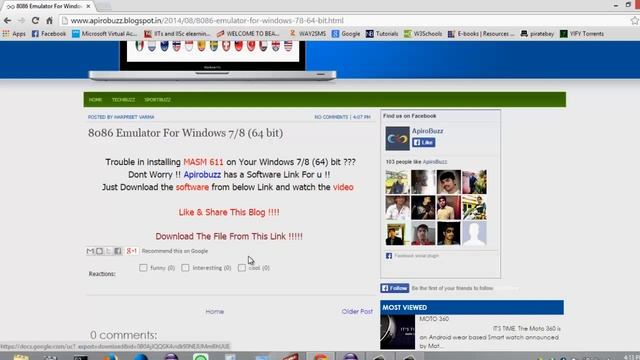
Task: Open the W3Schools bookmark
Action: 423,34
